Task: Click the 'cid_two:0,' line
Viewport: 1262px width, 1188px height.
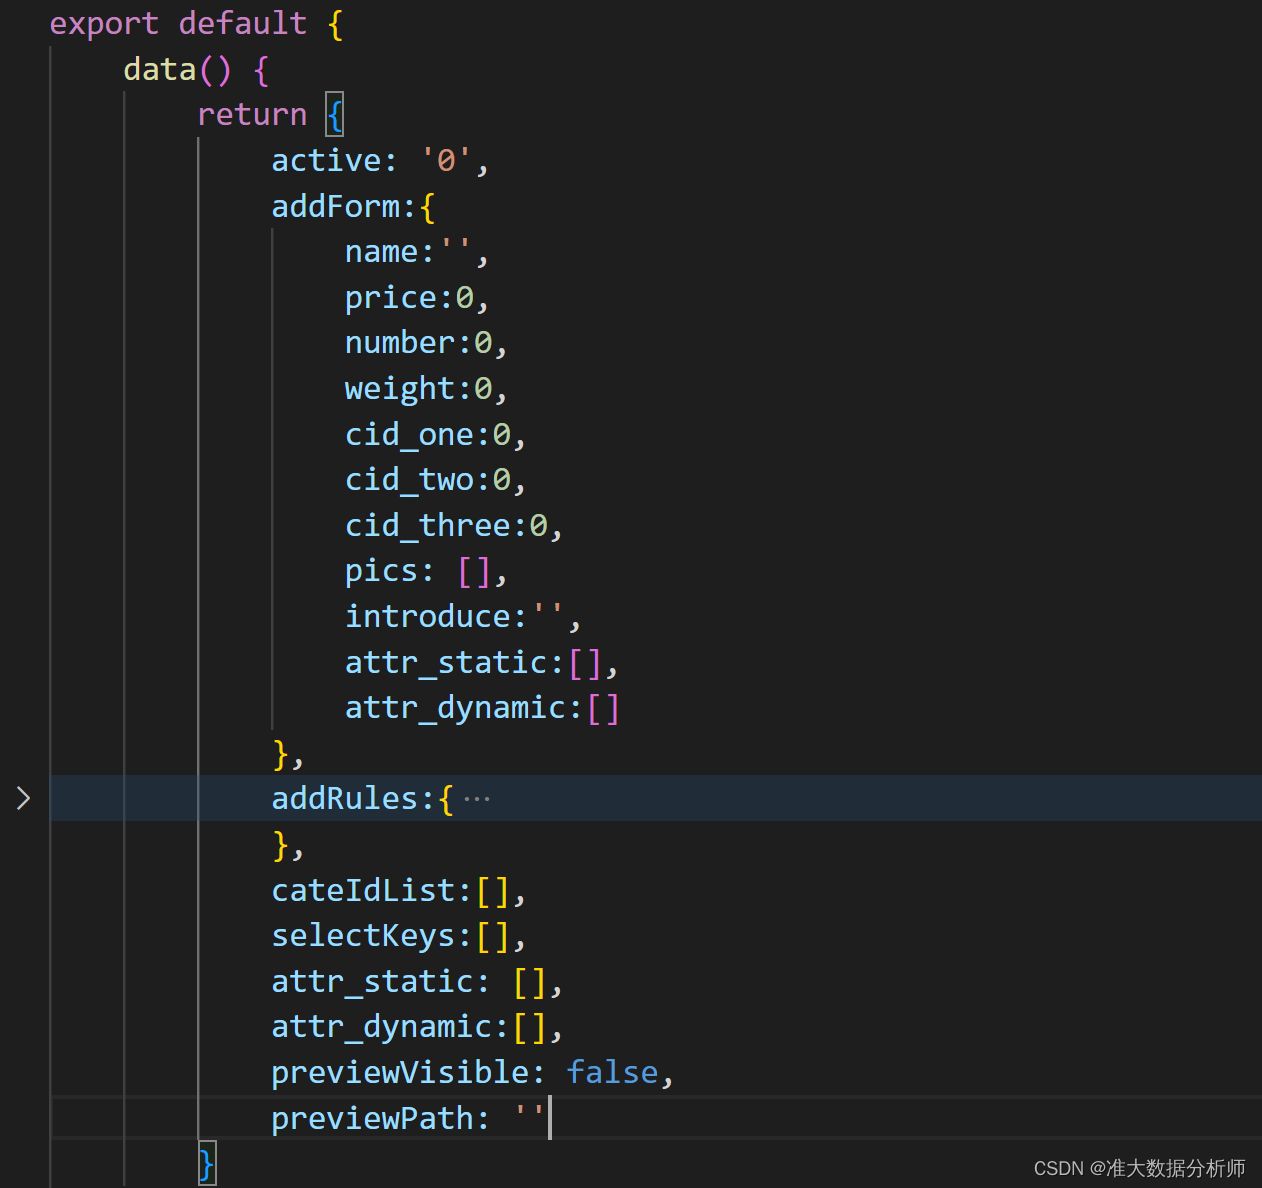Action: 436,479
